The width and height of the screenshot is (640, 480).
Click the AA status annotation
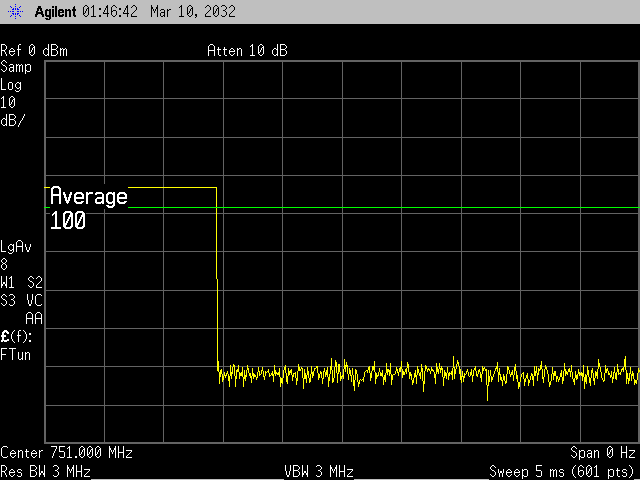(x=34, y=319)
